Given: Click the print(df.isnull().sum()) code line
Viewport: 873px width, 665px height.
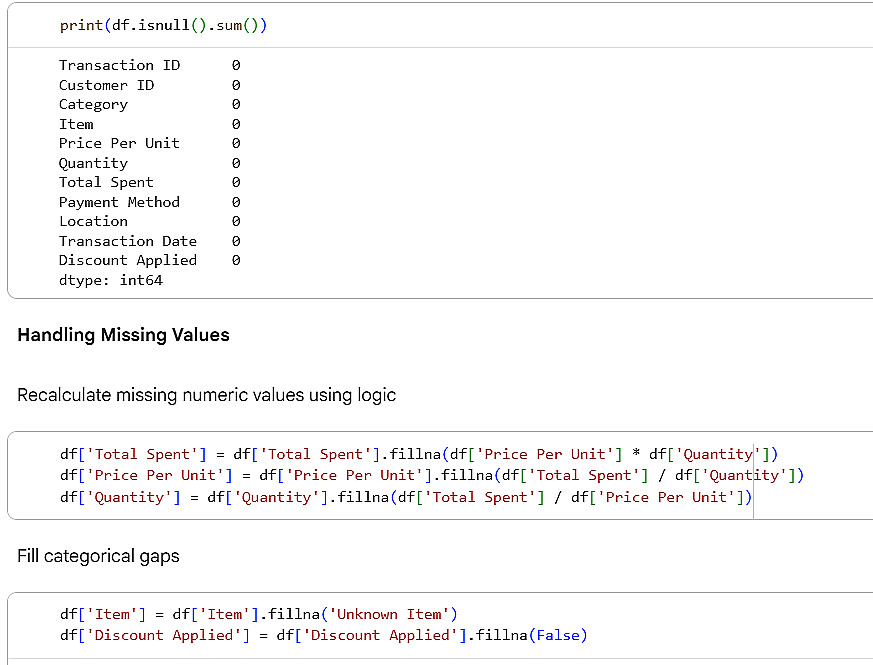Looking at the screenshot, I should pos(163,26).
